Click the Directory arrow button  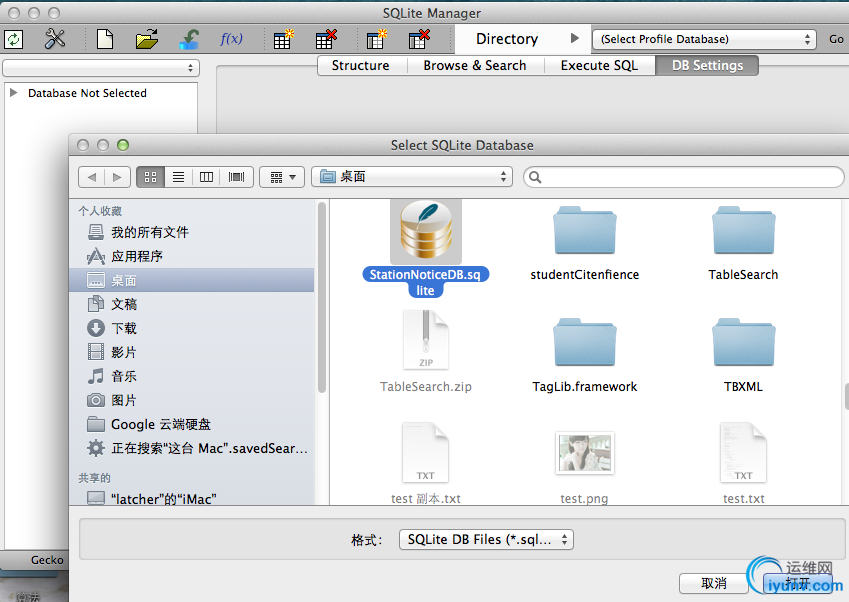[x=575, y=38]
